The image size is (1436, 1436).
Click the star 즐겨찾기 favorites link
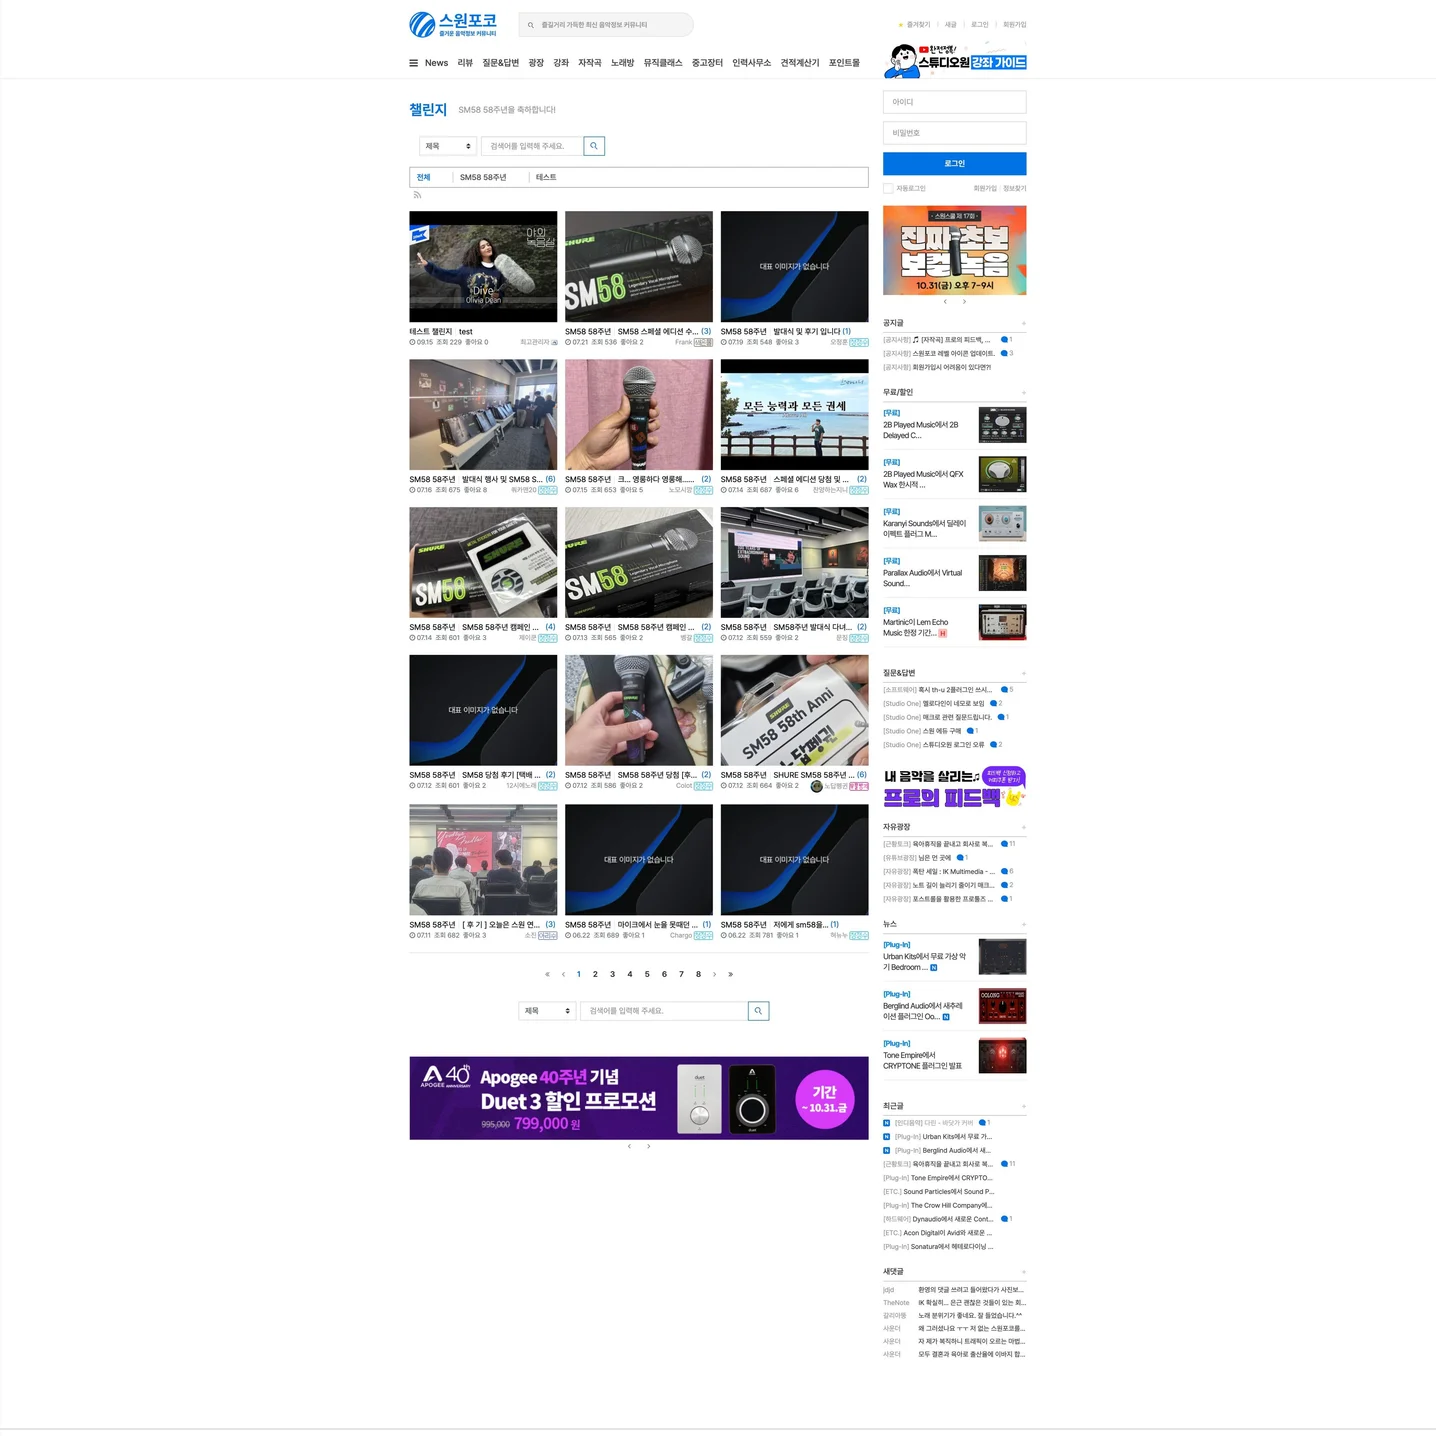click(914, 25)
